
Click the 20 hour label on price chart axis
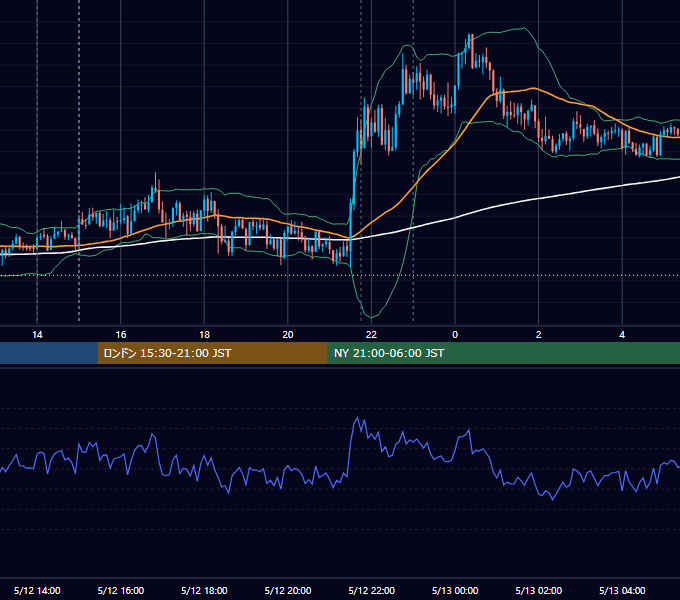pos(288,335)
